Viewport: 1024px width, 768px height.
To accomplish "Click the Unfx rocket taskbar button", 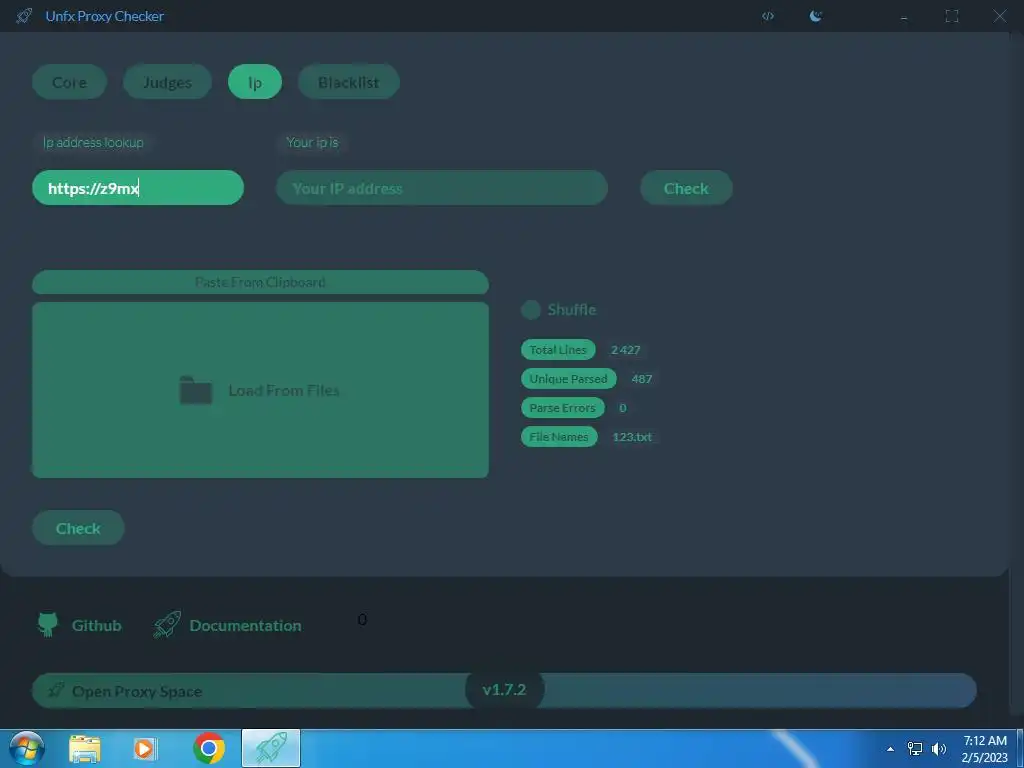I will 271,748.
